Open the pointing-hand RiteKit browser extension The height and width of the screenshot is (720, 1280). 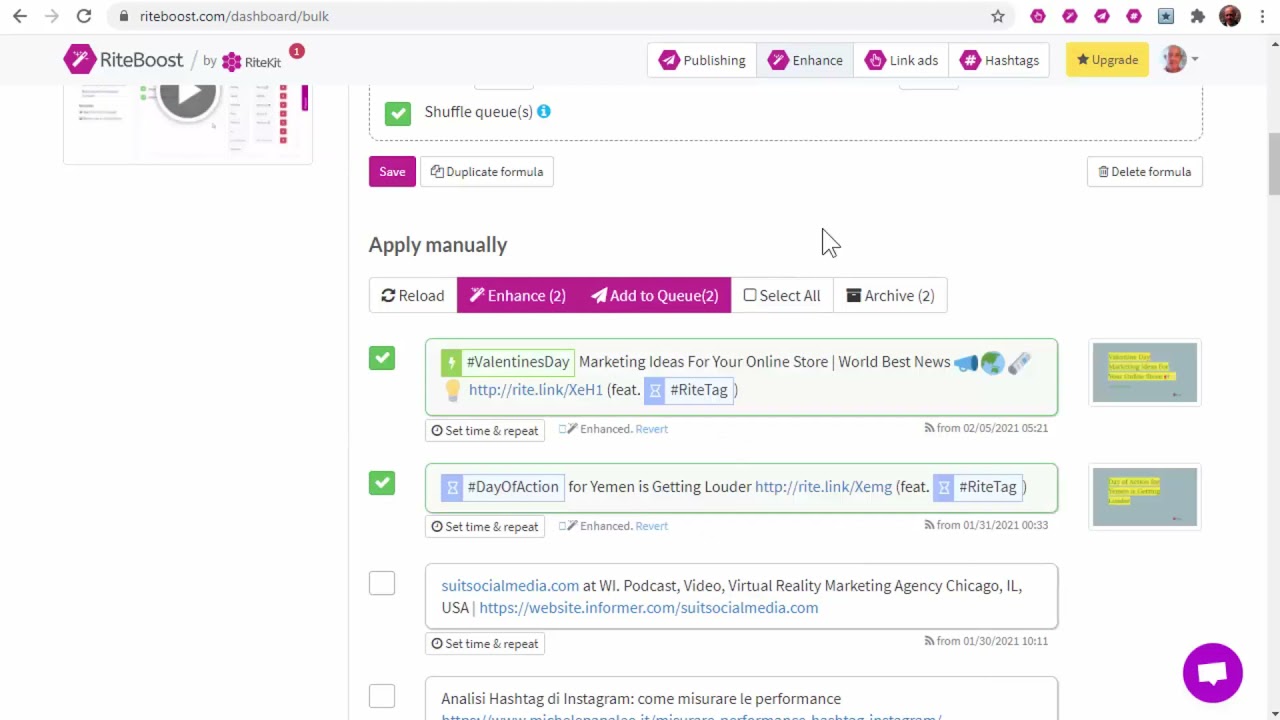[x=1038, y=16]
